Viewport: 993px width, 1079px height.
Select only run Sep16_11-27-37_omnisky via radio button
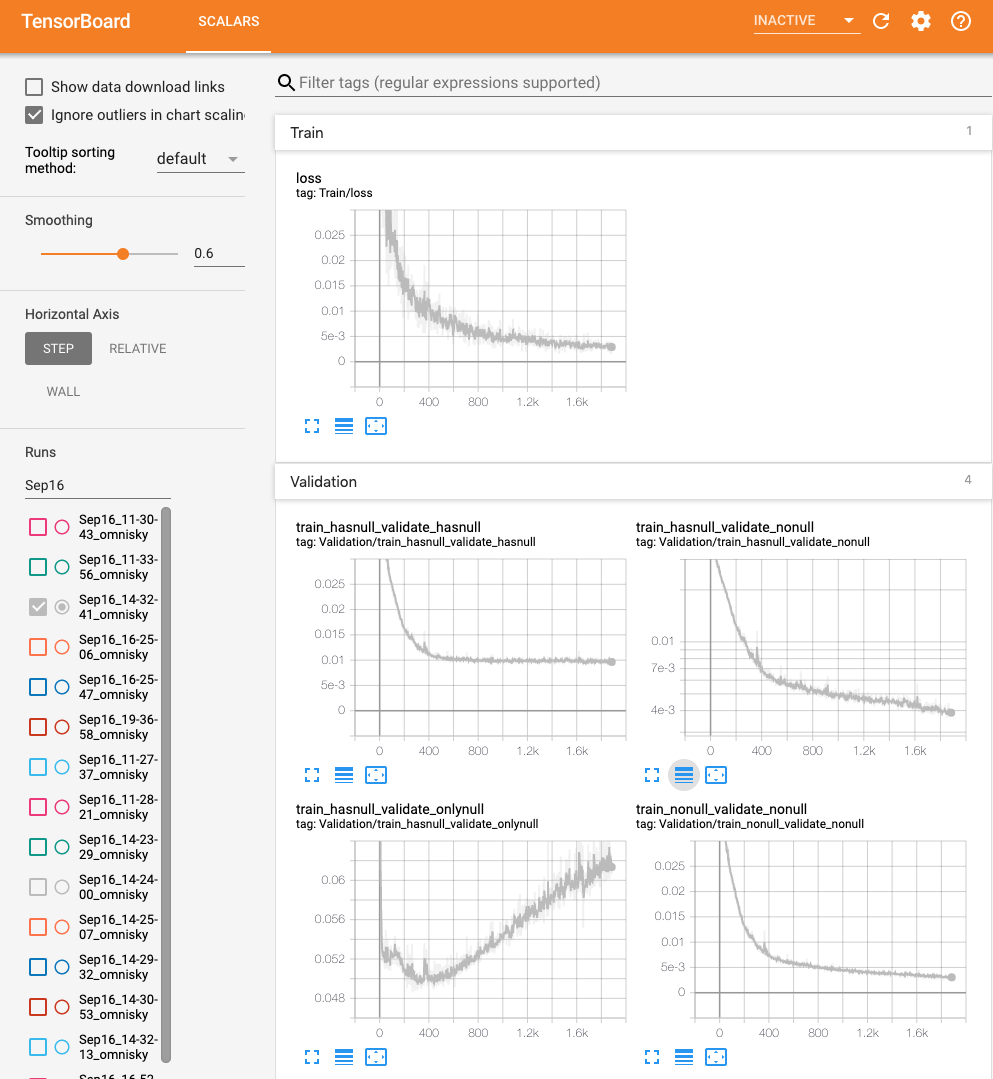coord(62,767)
